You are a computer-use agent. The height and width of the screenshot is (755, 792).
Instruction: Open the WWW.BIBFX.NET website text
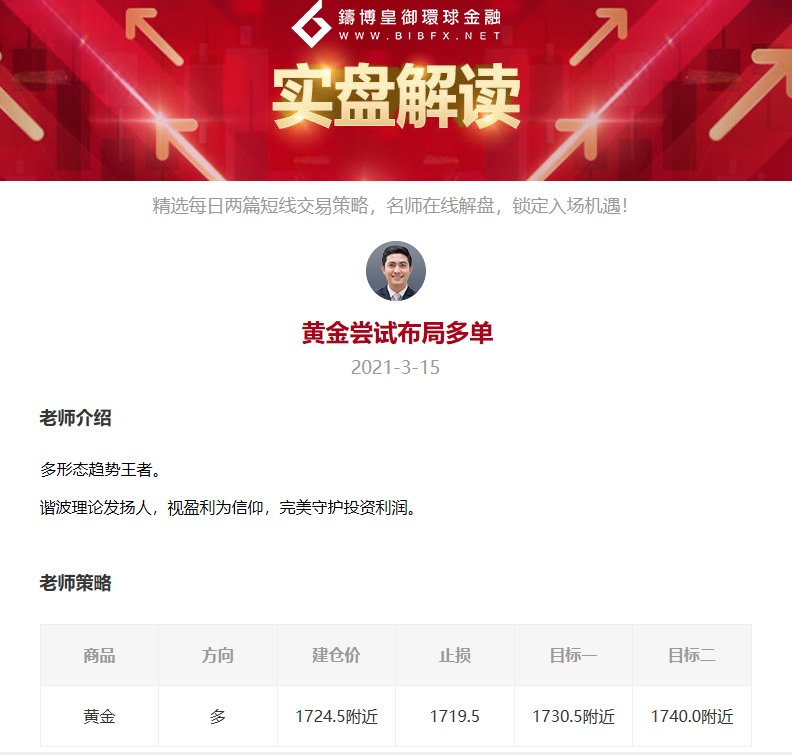click(420, 36)
